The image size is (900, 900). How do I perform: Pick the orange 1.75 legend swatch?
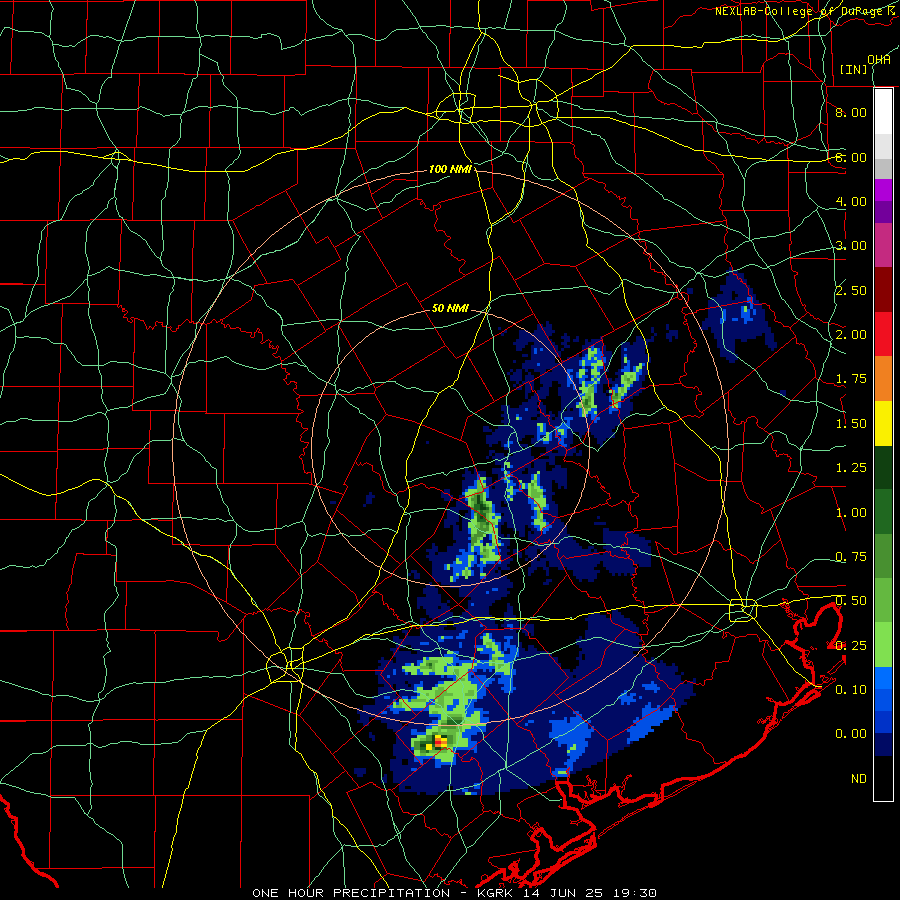click(883, 379)
